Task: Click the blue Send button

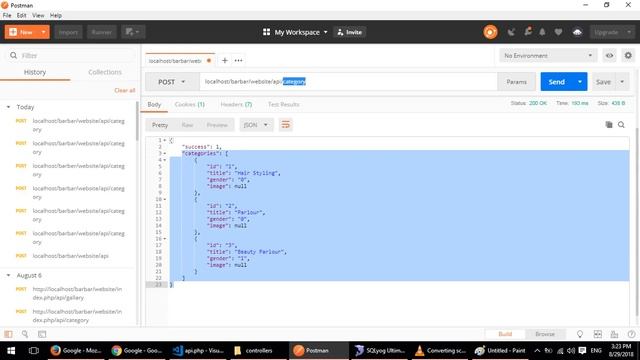Action: click(557, 82)
